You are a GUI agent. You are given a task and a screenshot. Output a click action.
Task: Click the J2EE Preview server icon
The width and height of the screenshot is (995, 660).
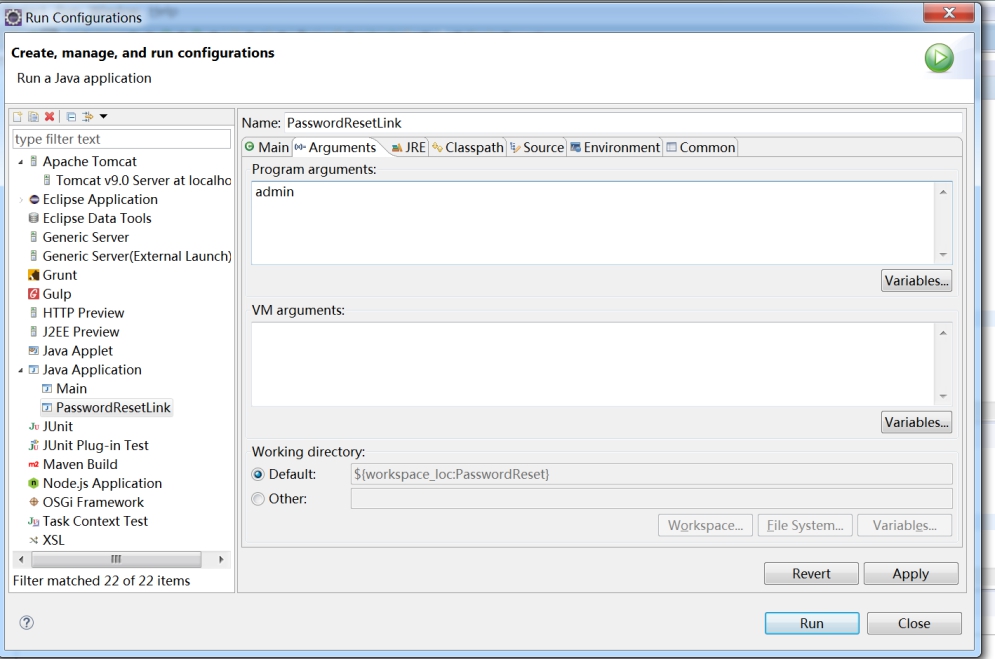coord(34,332)
